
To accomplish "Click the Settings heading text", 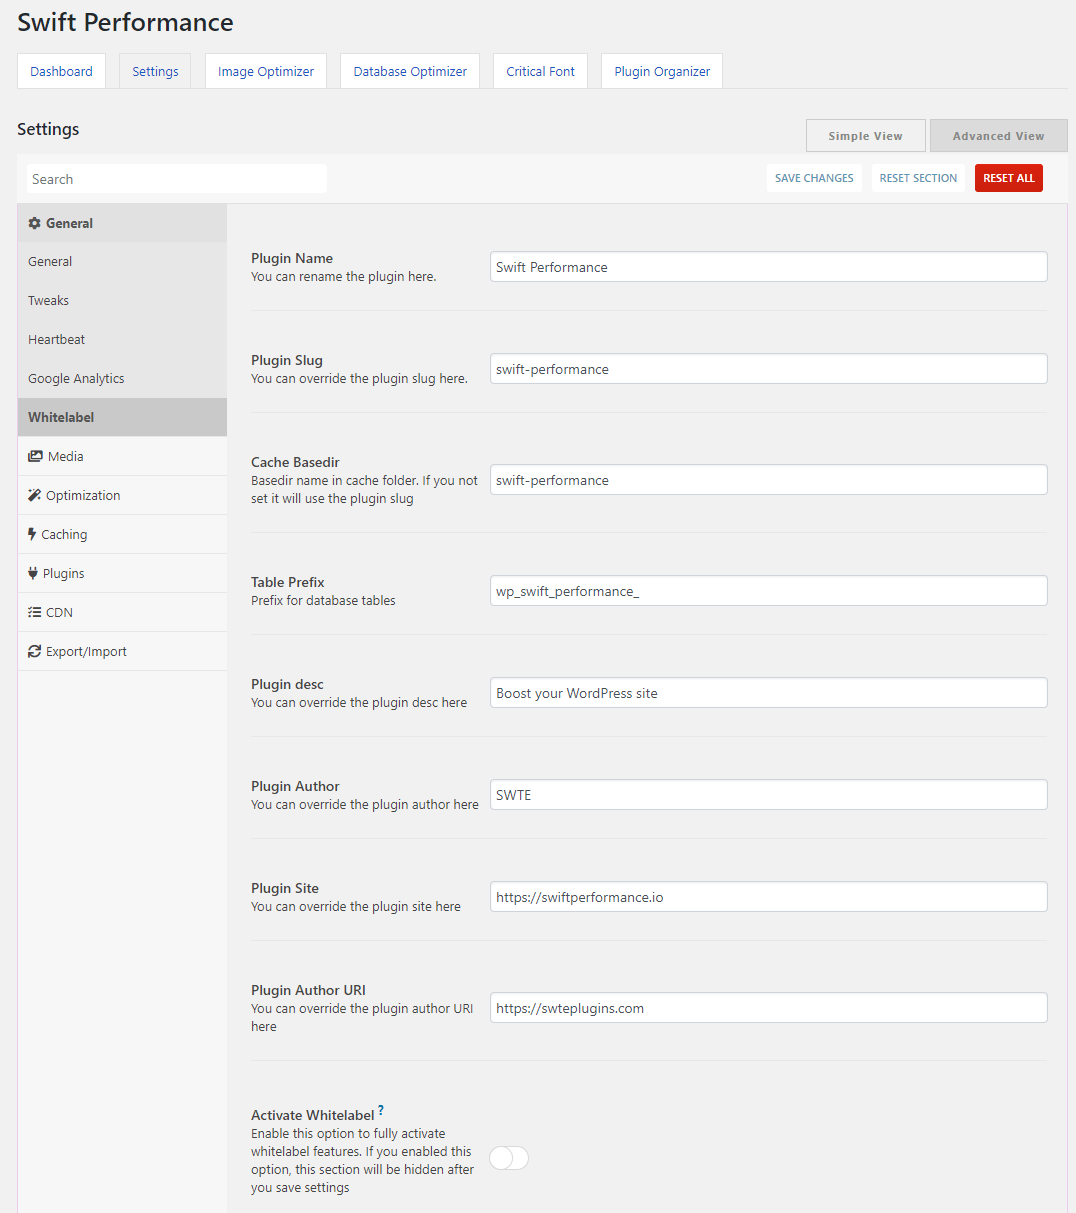I will [48, 129].
